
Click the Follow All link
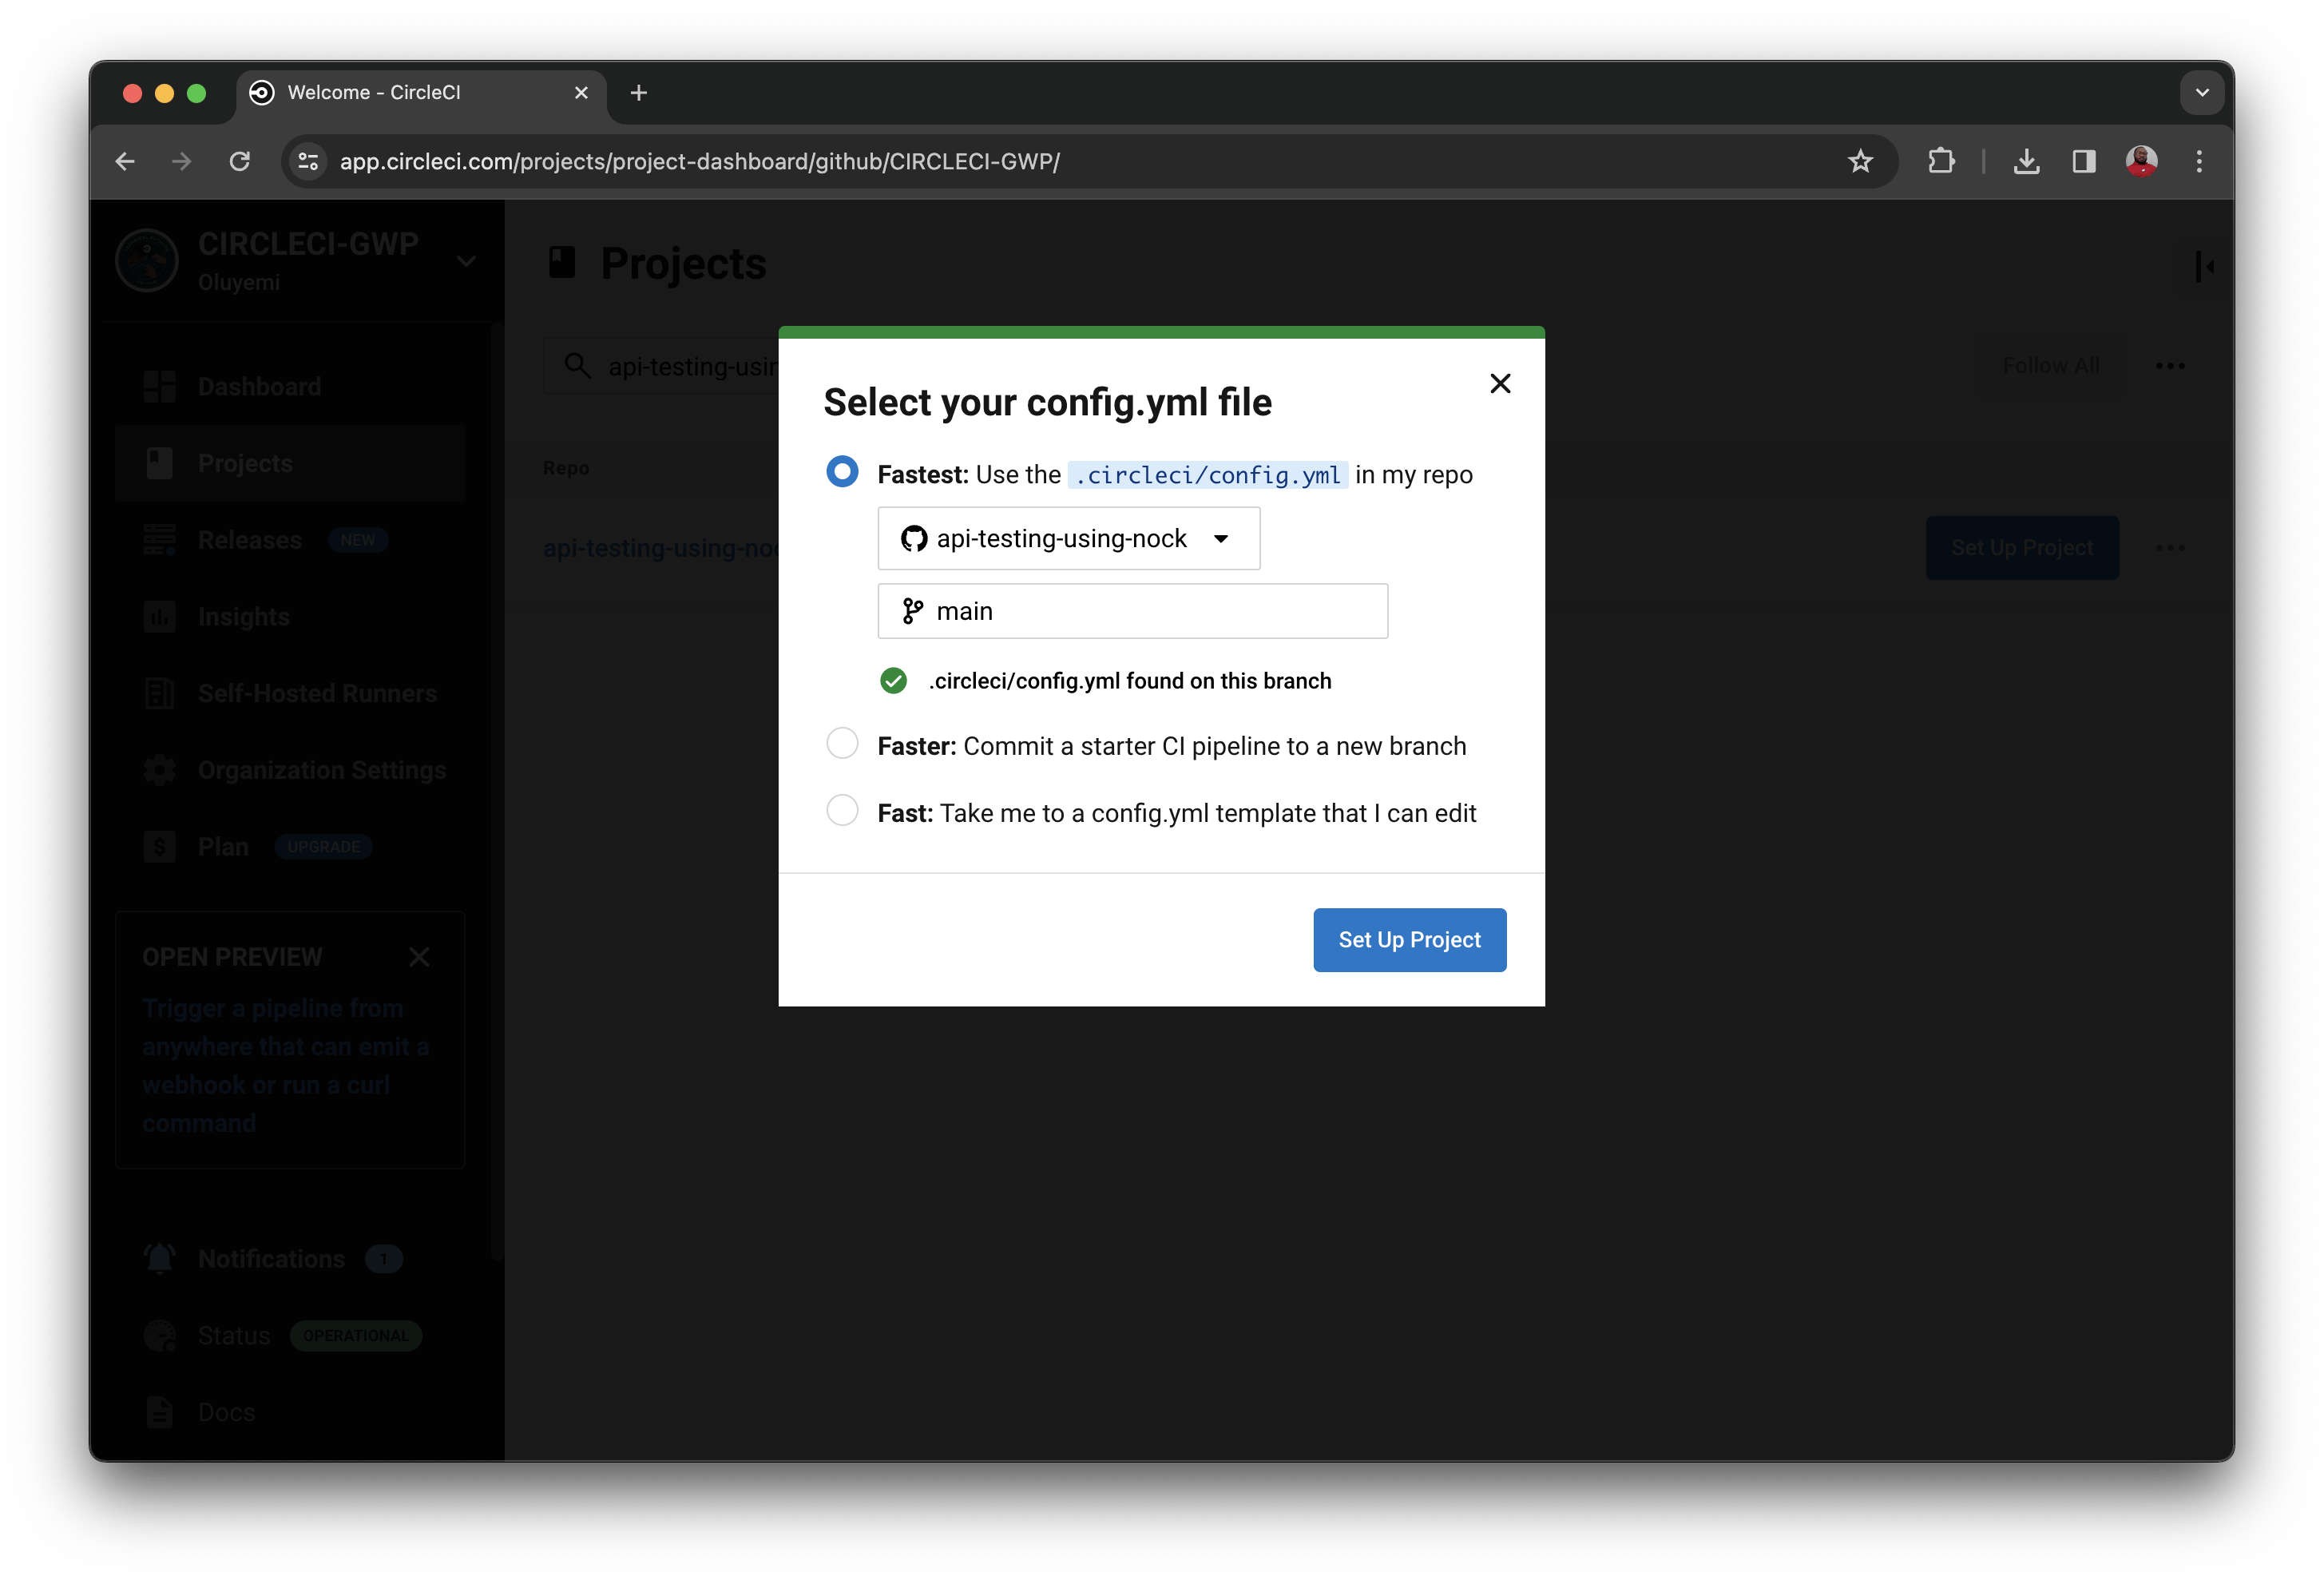(2050, 365)
